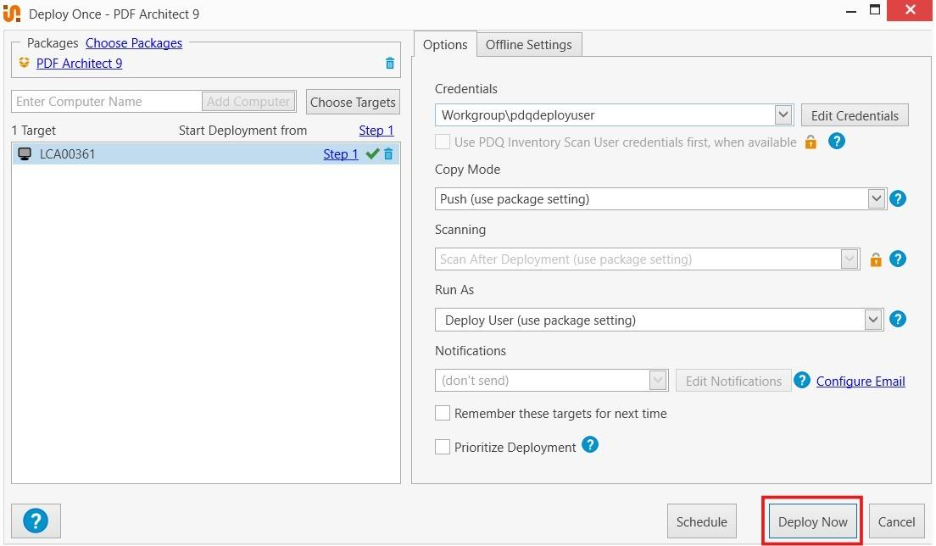Image resolution: width=936 pixels, height=546 pixels.
Task: Open help for Prioritize Deployment
Action: click(590, 445)
